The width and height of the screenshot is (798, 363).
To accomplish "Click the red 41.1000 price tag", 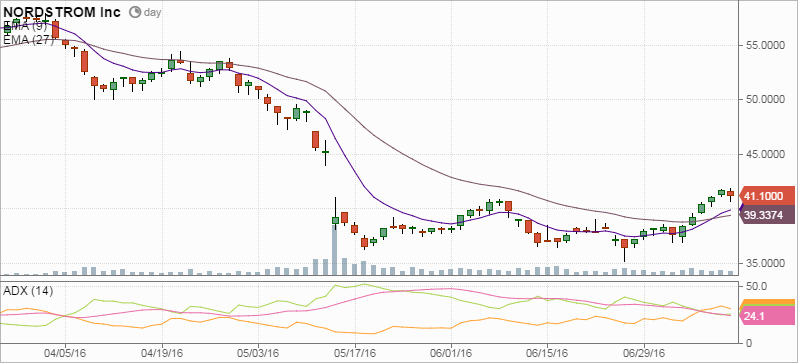I will coord(767,196).
